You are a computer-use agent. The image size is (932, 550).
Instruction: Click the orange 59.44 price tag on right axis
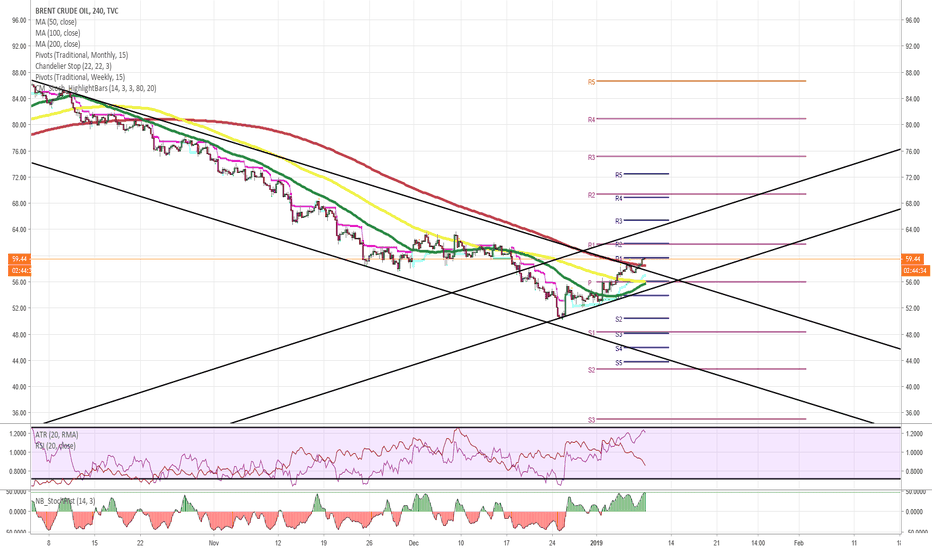(912, 259)
